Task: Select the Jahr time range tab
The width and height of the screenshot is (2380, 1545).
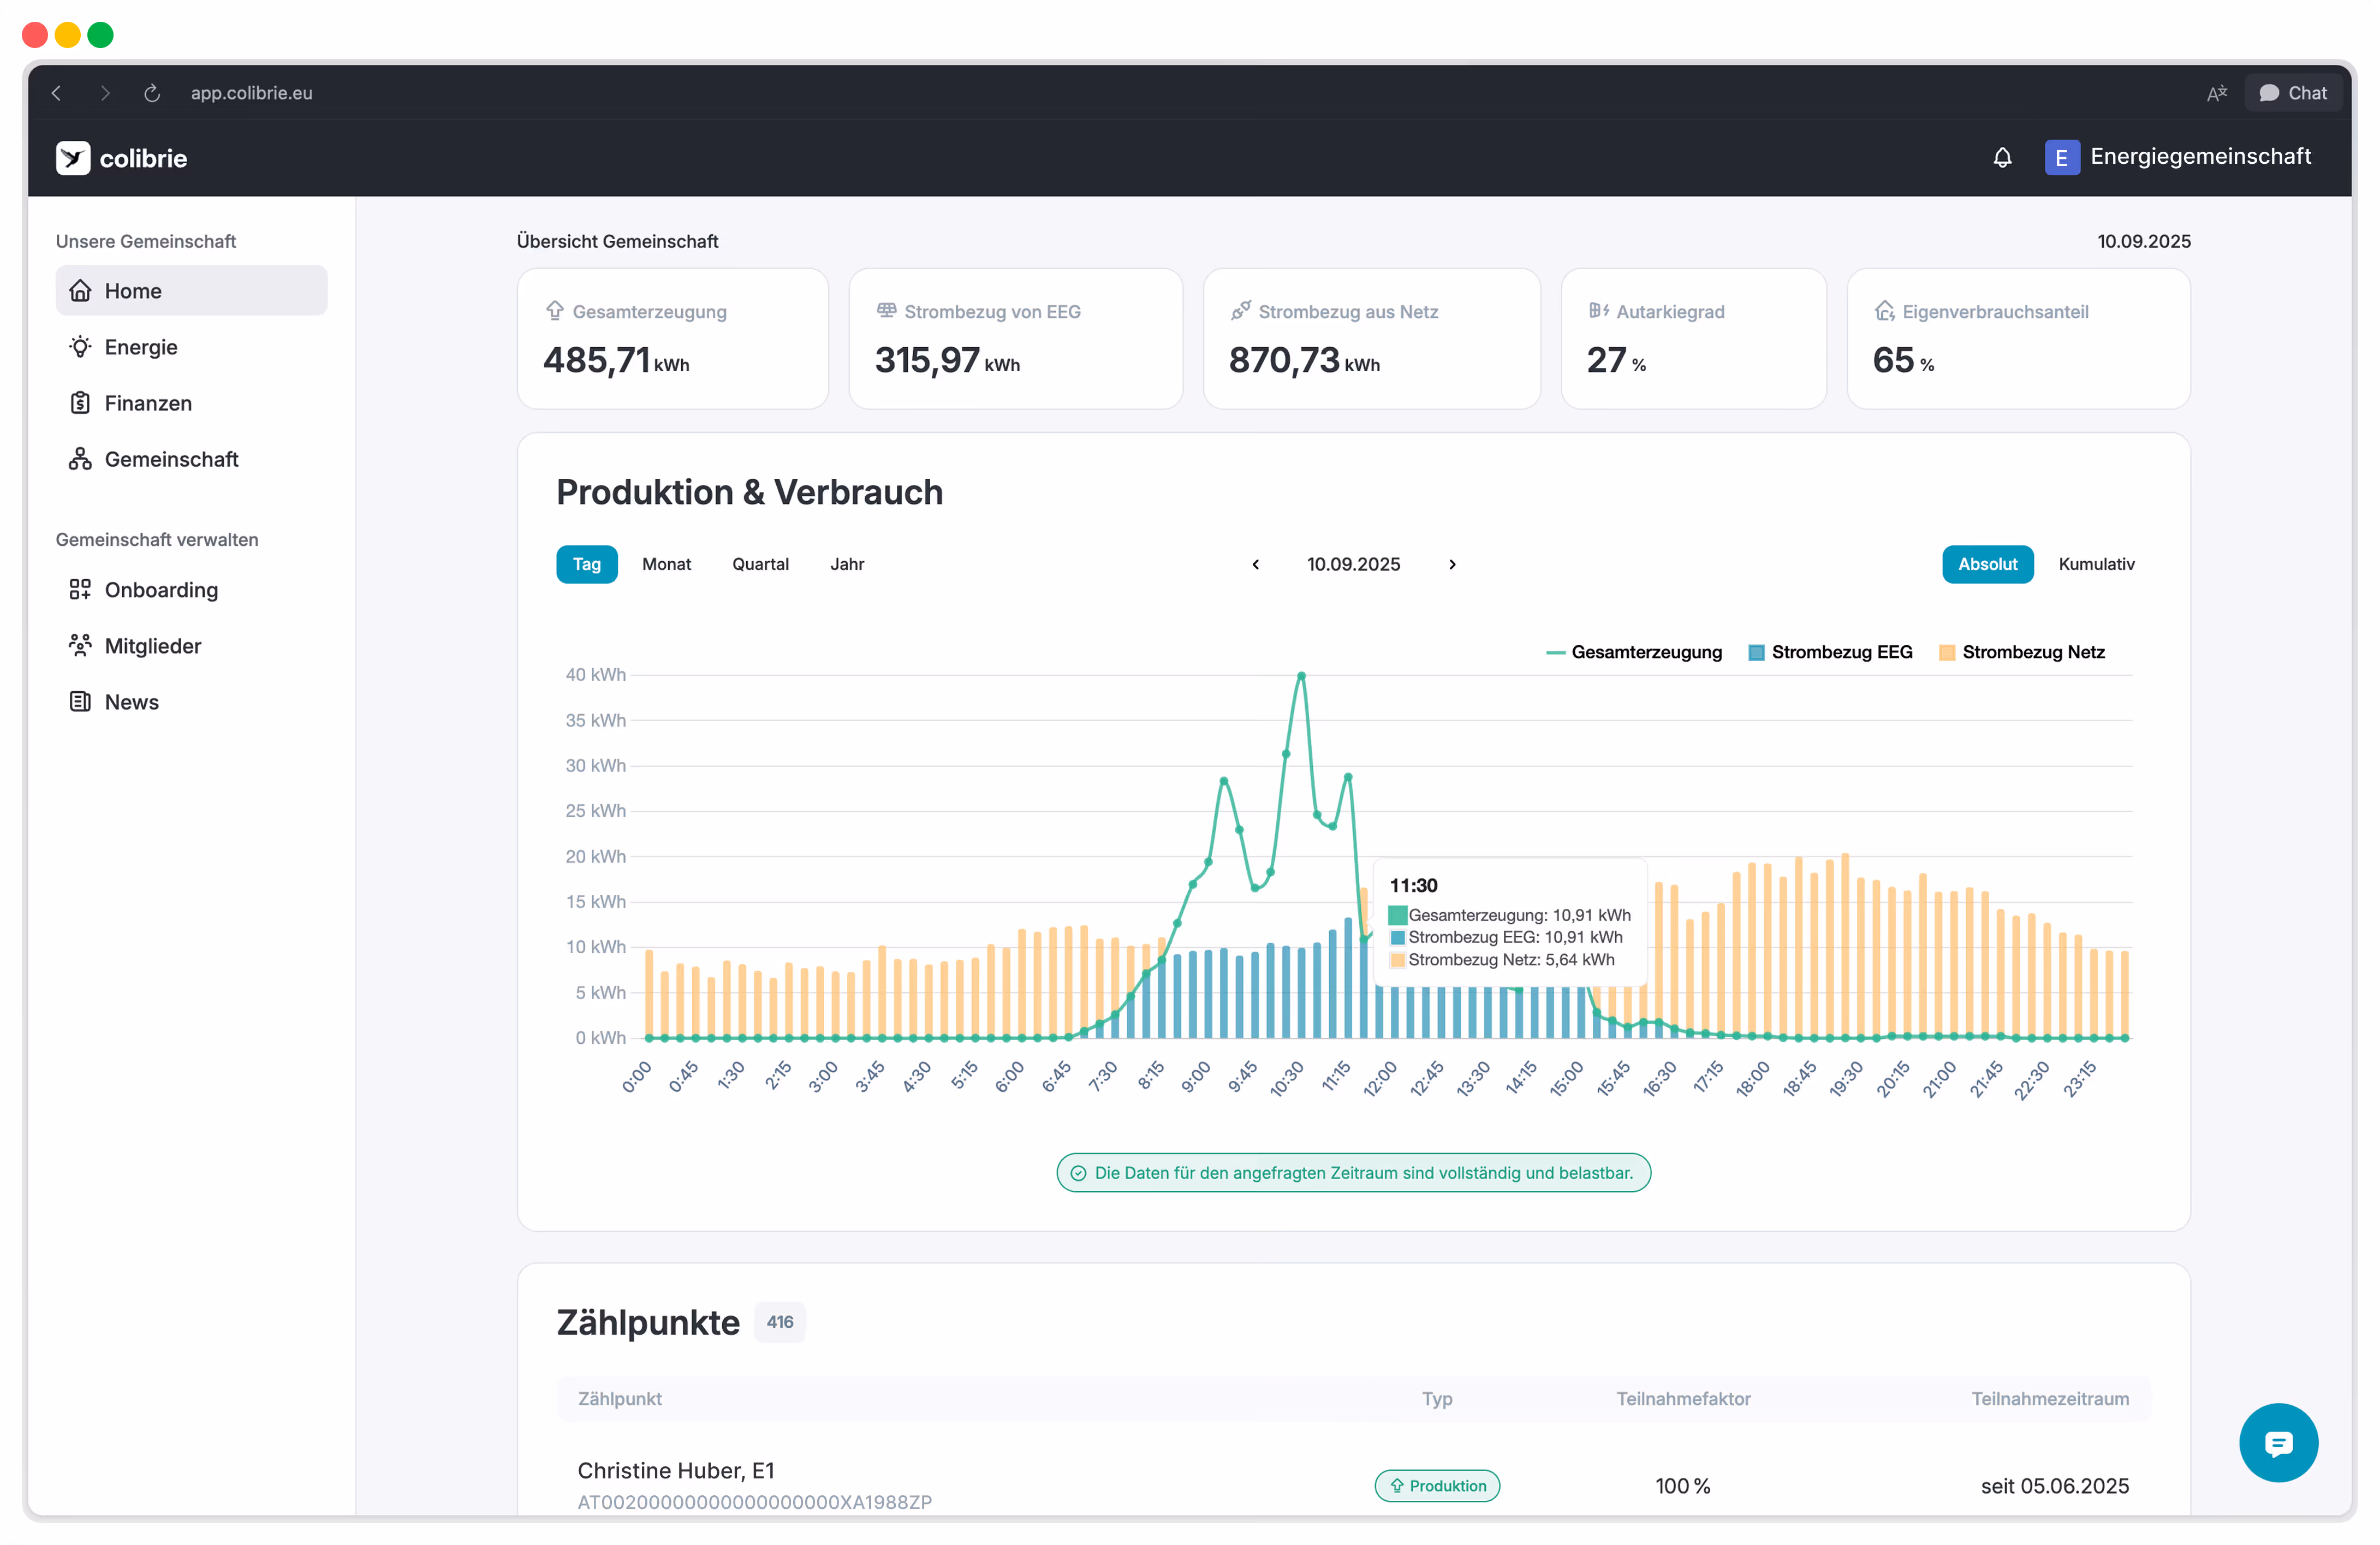Action: point(846,563)
